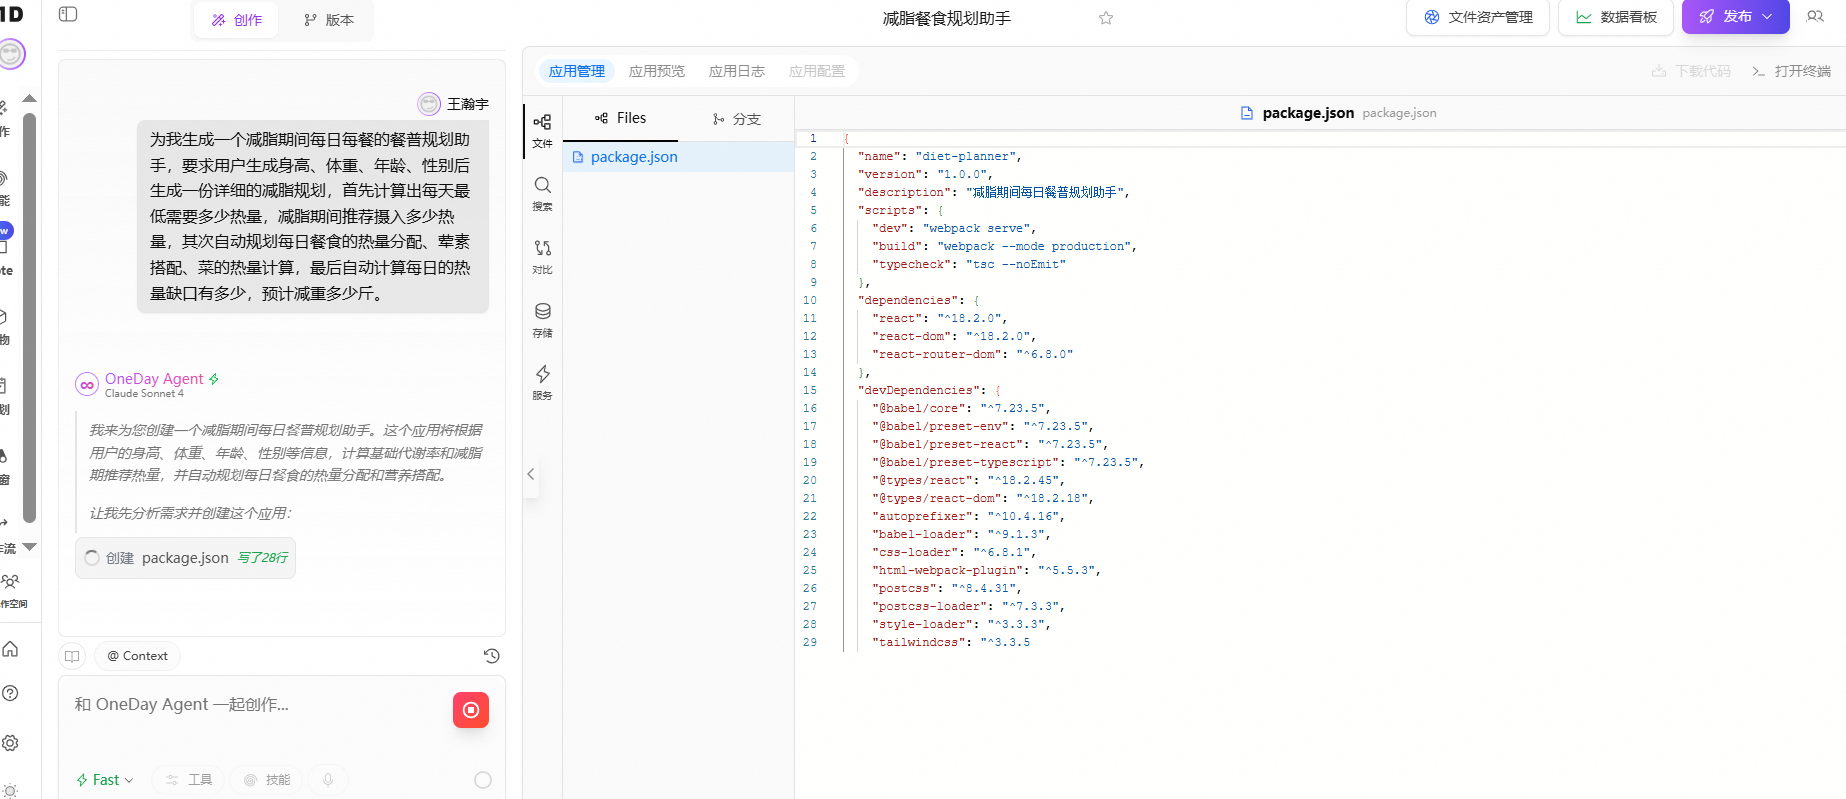Click the user avatar in left sidebar
Image resolution: width=1846 pixels, height=799 pixels.
tap(11, 54)
